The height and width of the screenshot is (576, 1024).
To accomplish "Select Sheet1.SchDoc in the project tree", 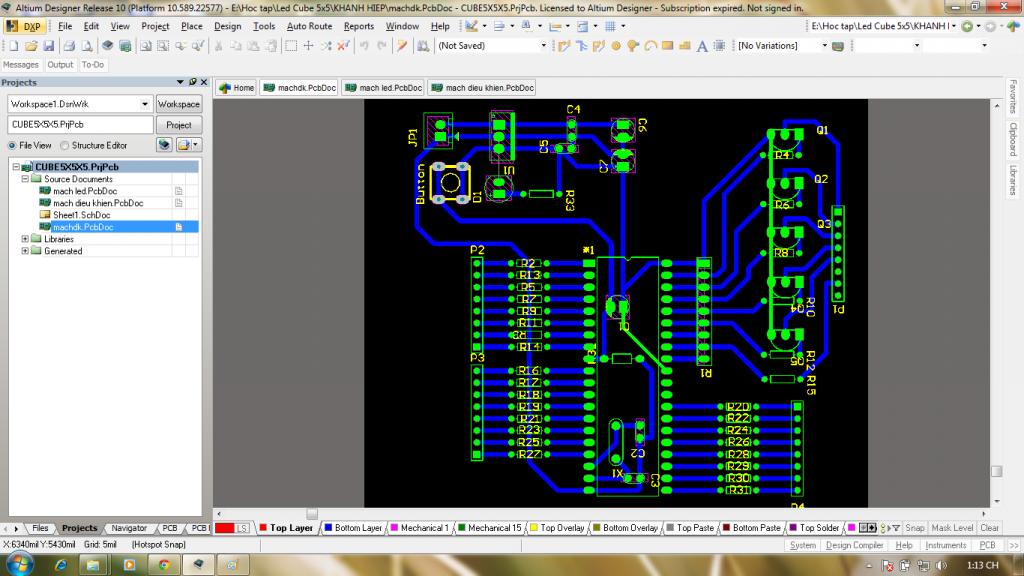I will 79,215.
